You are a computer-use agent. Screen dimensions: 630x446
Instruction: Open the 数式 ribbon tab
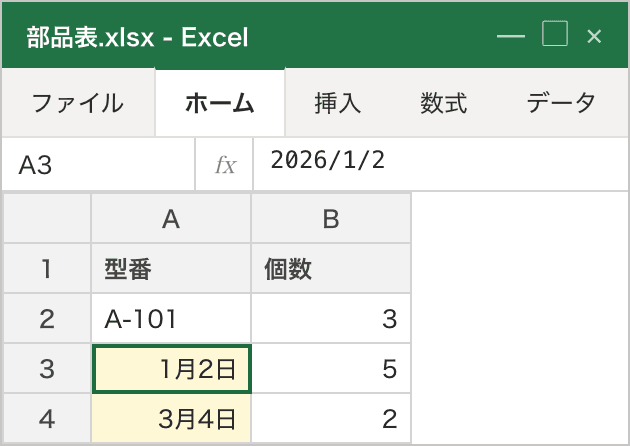coord(444,103)
